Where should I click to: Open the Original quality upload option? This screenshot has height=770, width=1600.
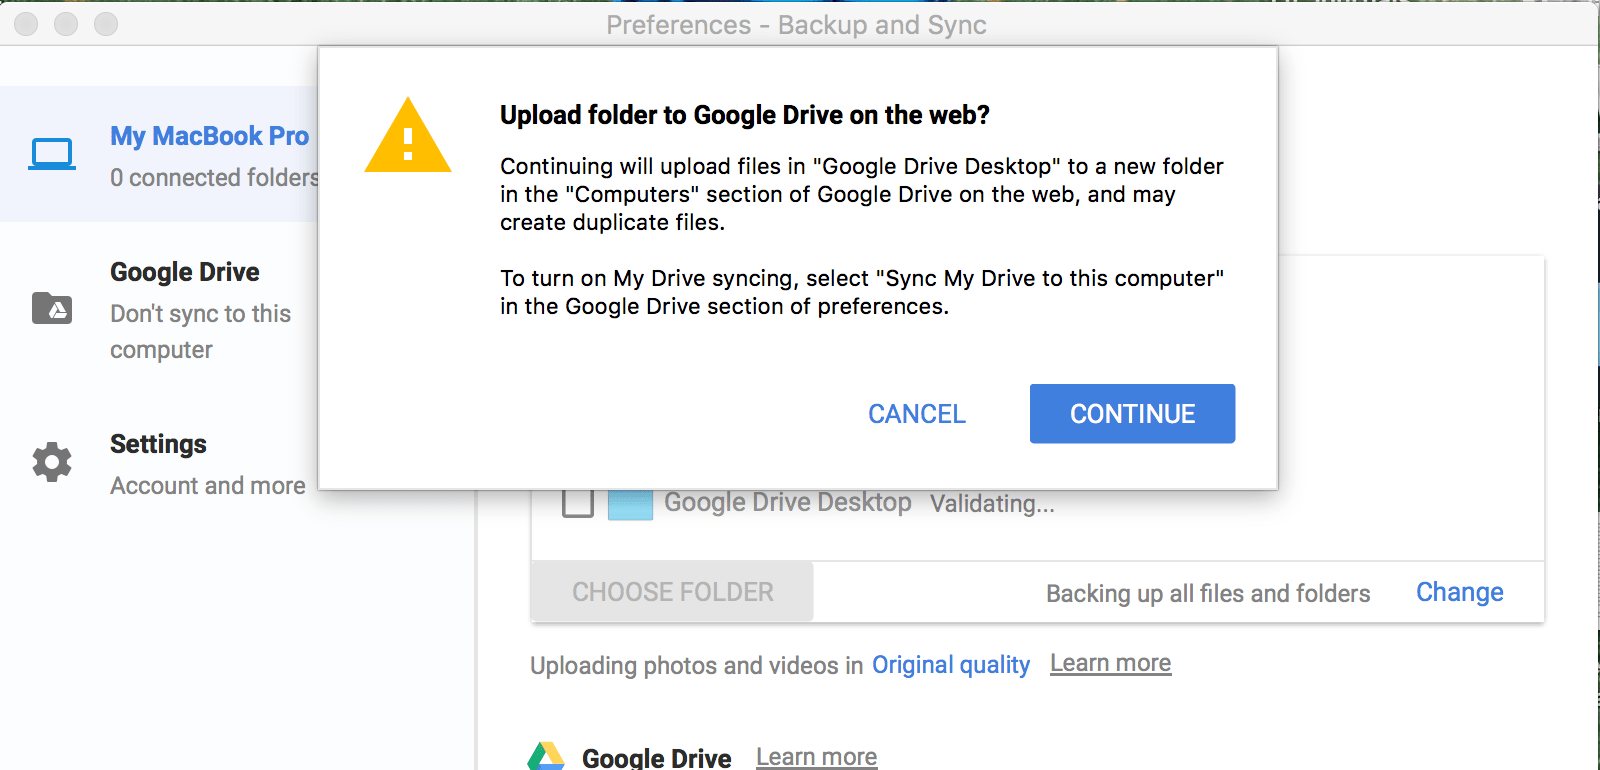click(x=951, y=665)
